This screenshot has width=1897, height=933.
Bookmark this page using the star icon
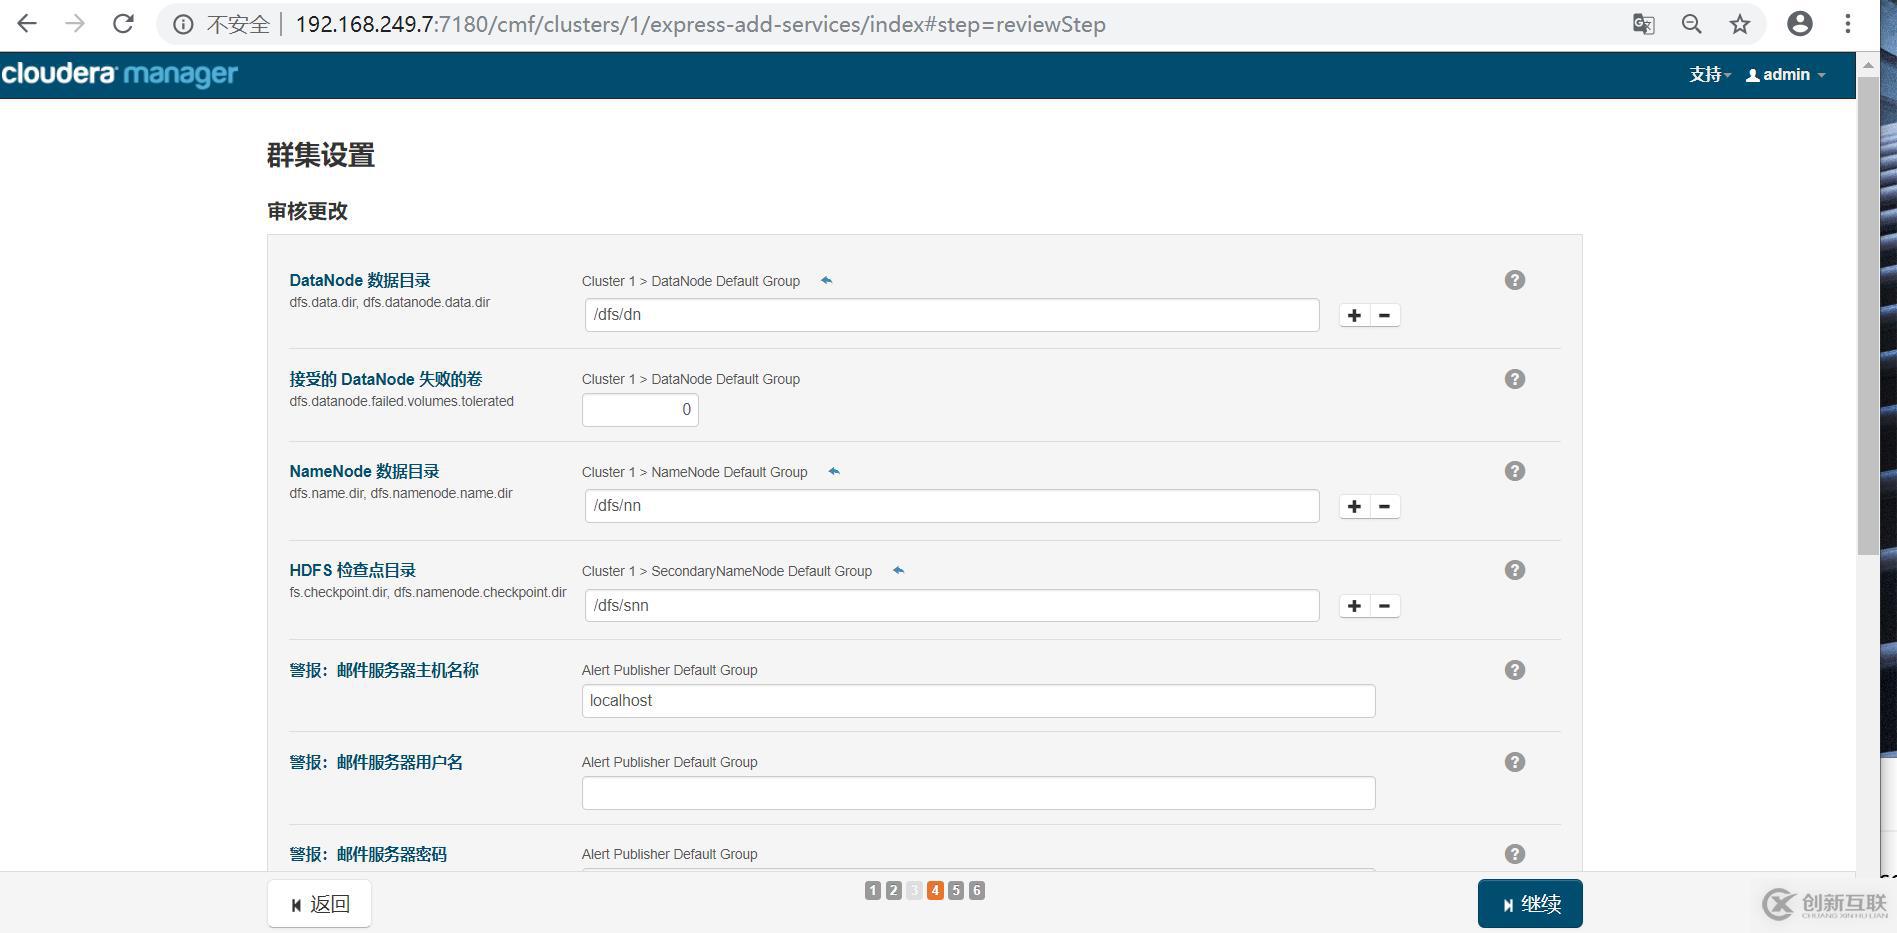click(1740, 23)
